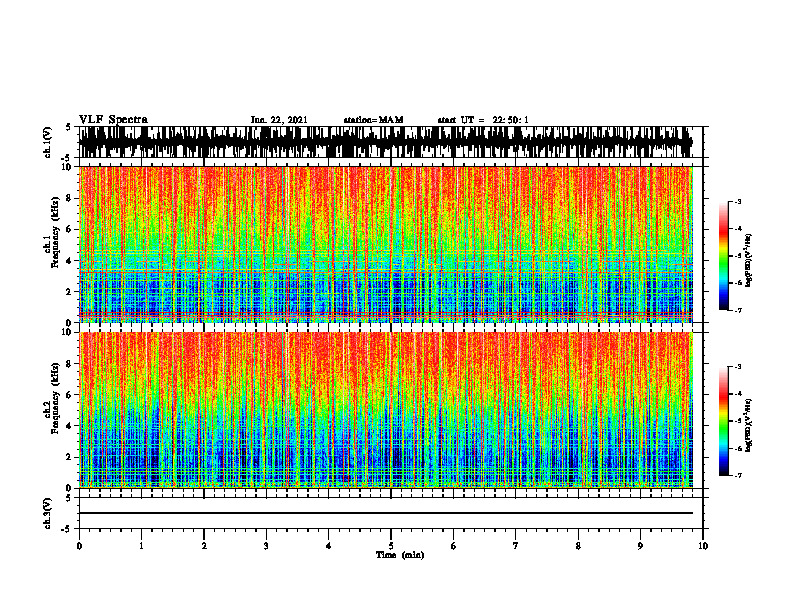The width and height of the screenshot is (792, 612).
Task: Click the time axis tick label "7"
Action: [x=516, y=546]
